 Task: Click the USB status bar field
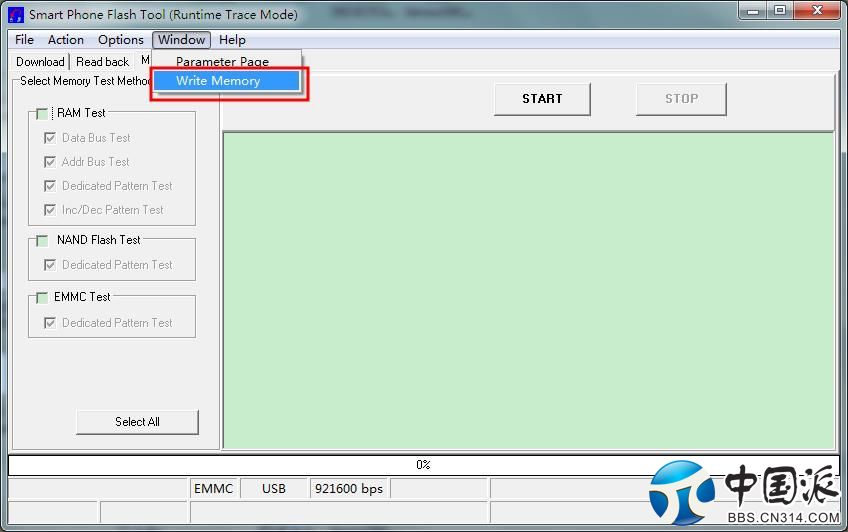coord(274,489)
